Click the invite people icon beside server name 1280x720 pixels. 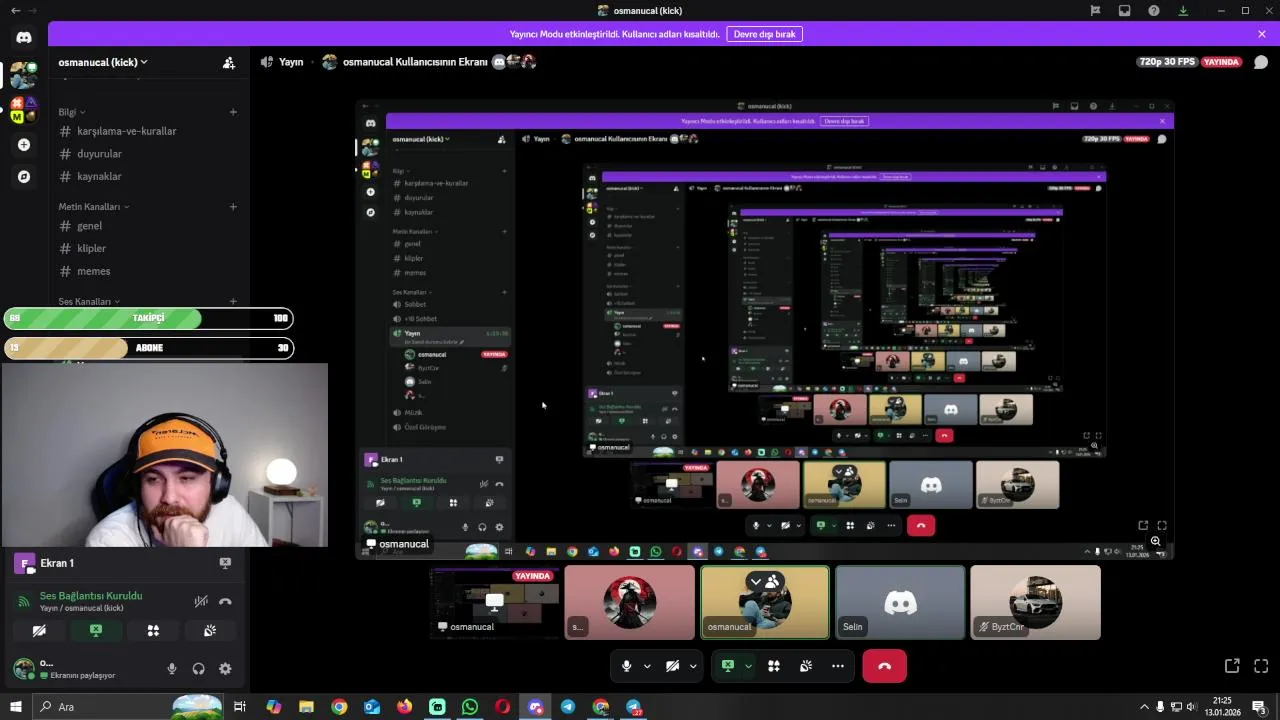[x=229, y=62]
